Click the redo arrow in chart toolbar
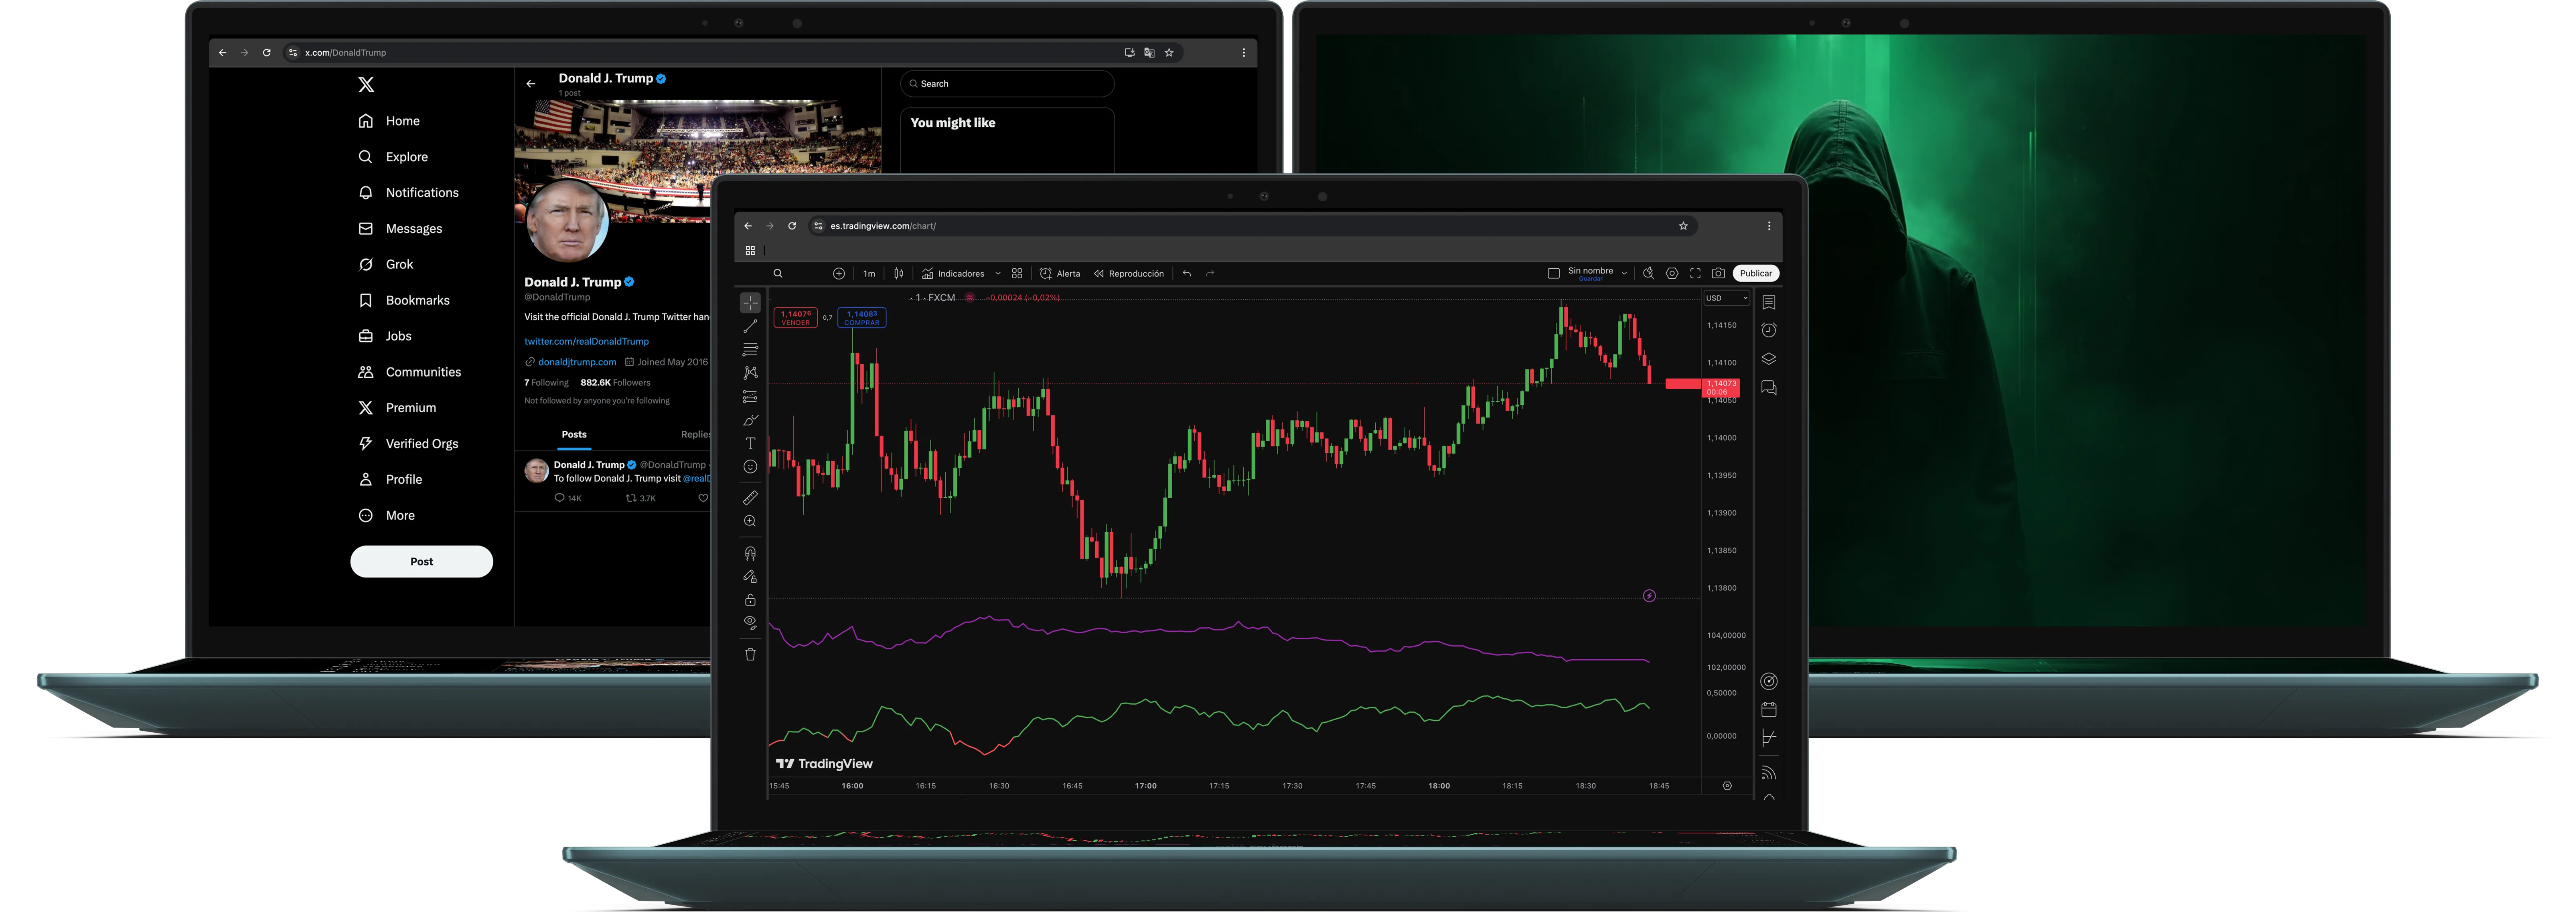The width and height of the screenshot is (2576, 912). coord(1210,273)
